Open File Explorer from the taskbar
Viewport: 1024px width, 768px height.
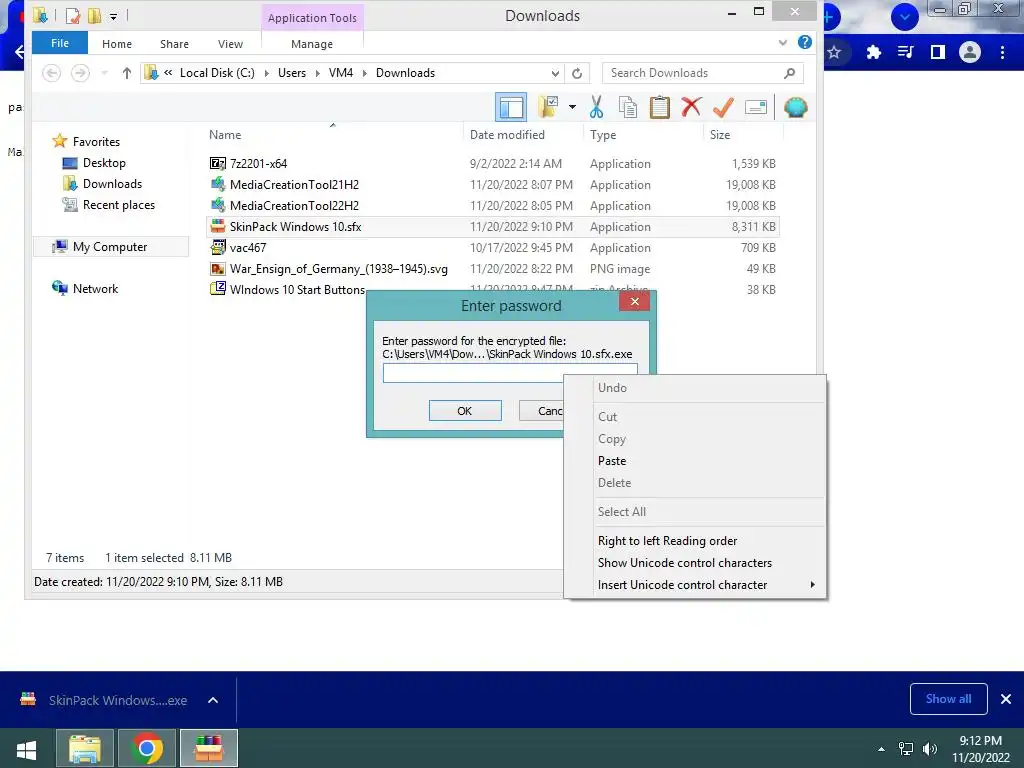coord(85,748)
